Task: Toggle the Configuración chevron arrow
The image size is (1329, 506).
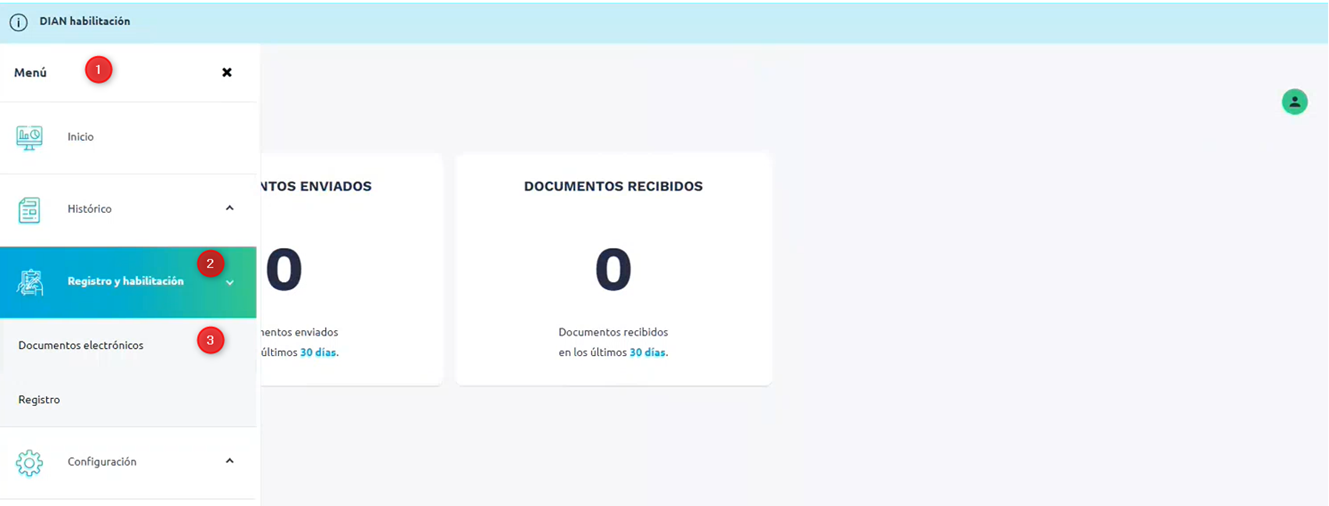Action: (x=229, y=461)
